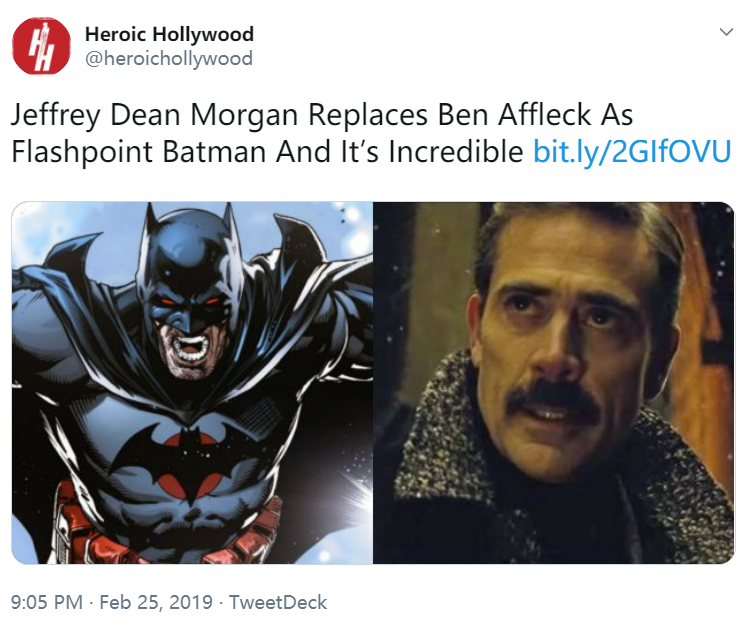Viewport: 746px width, 629px height.
Task: View the mustached man photo
Action: (554, 383)
